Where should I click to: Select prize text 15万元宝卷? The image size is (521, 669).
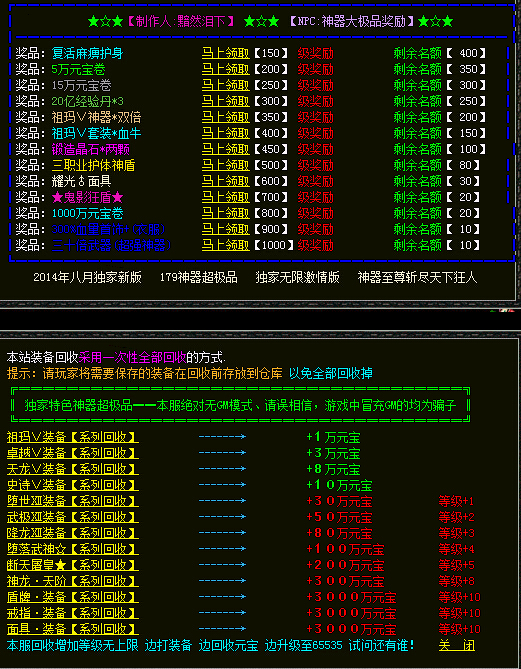point(81,86)
